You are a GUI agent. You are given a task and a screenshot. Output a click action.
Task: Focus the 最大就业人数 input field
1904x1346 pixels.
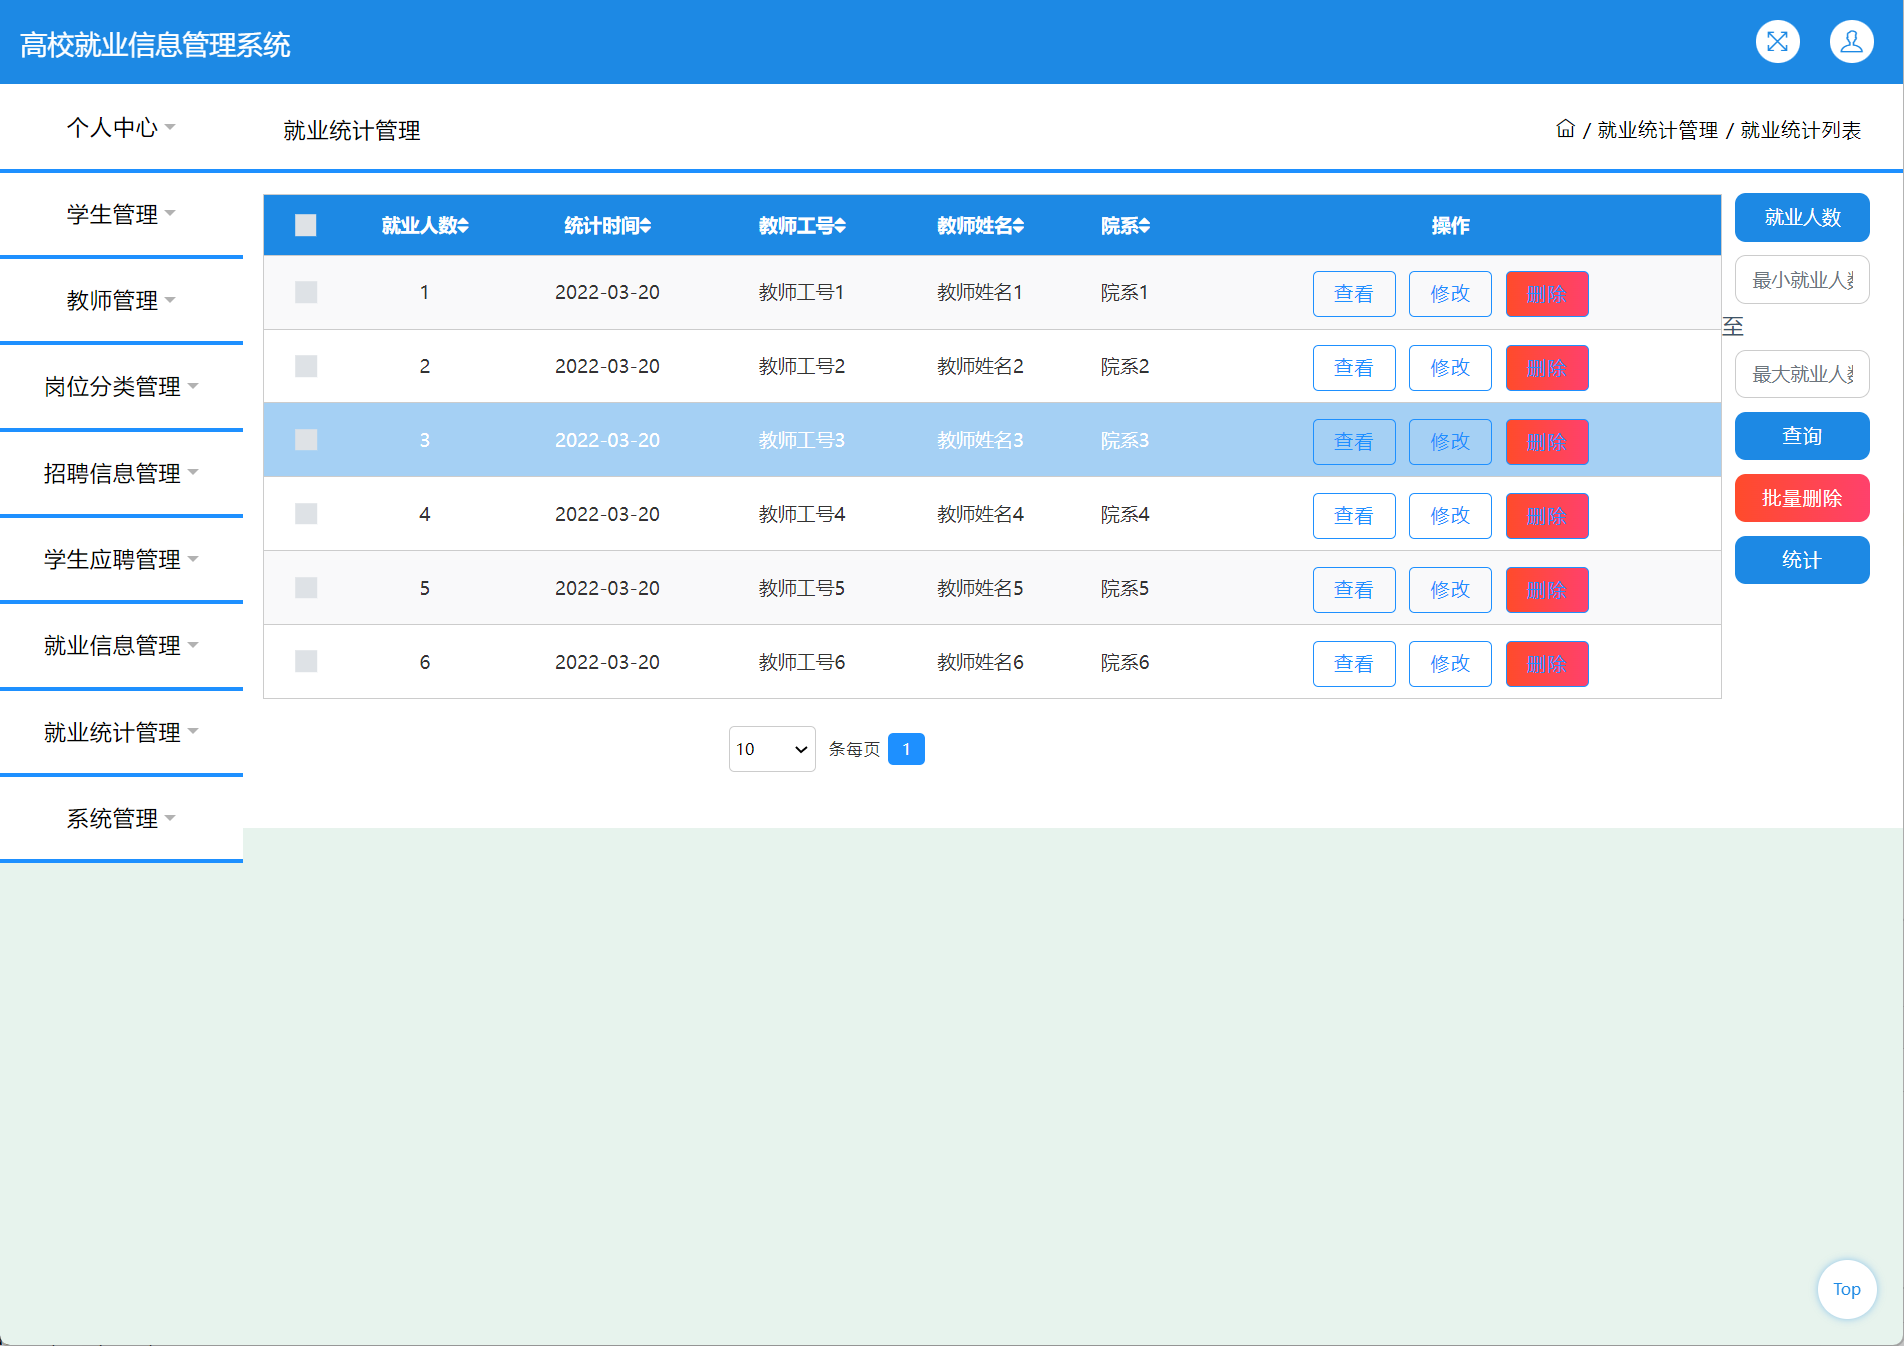coord(1802,374)
